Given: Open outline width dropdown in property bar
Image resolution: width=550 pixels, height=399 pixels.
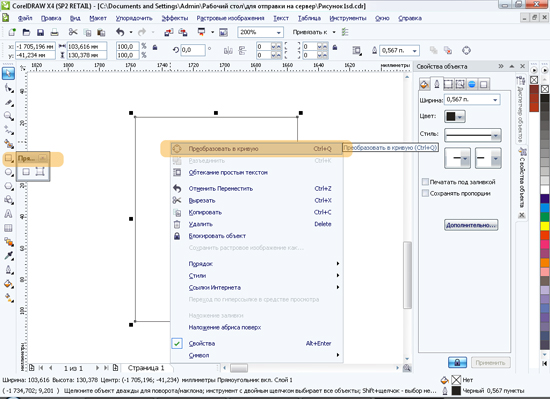Looking at the screenshot, I should (x=415, y=51).
